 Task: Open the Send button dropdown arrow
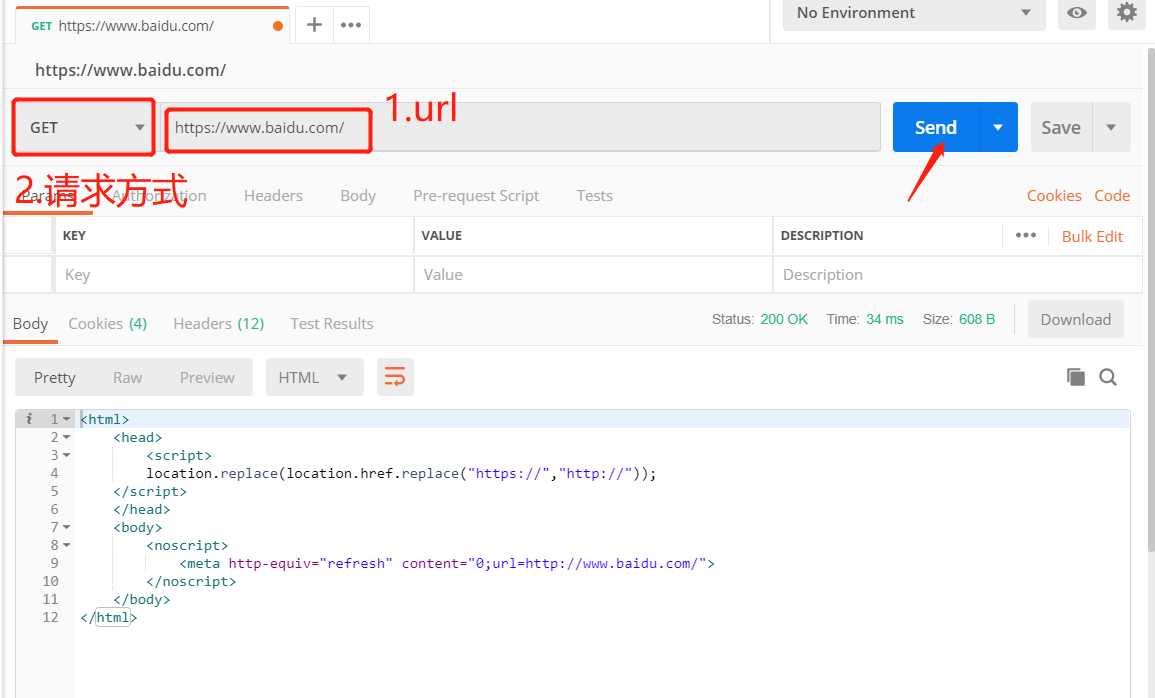click(x=998, y=127)
